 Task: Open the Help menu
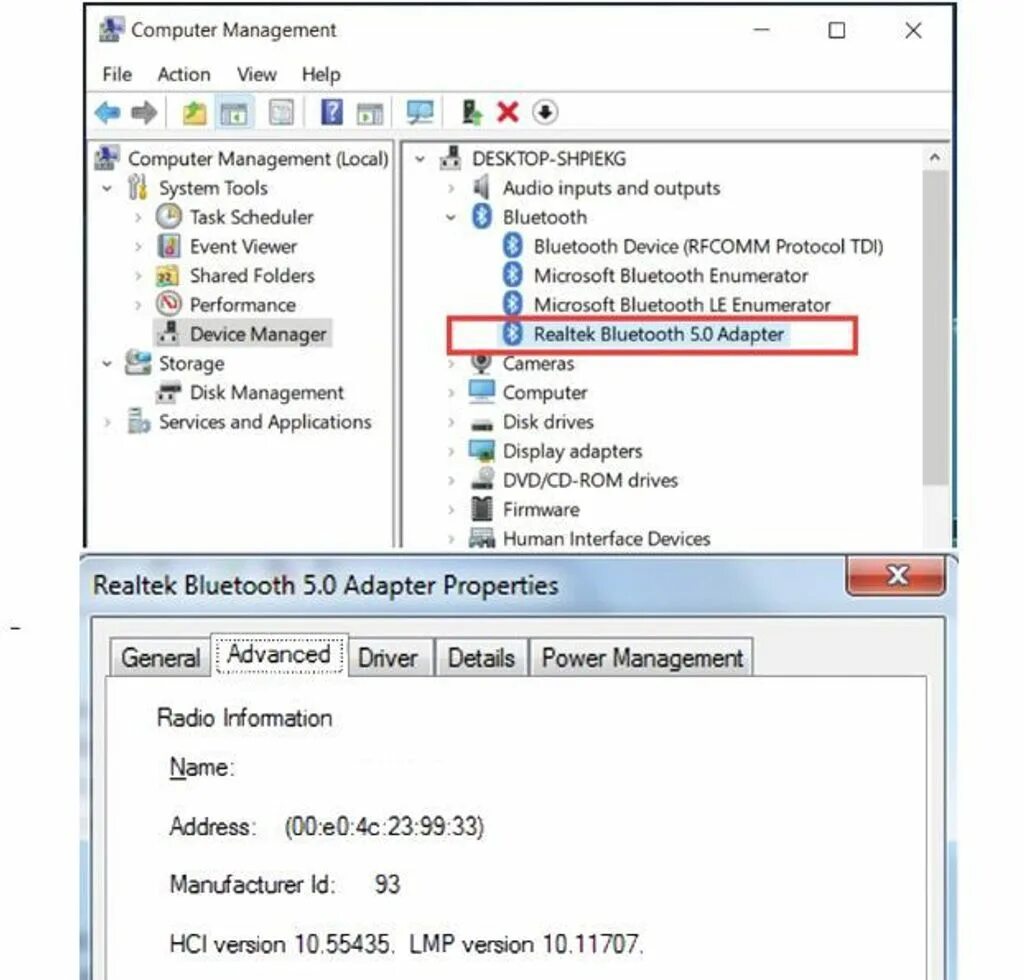321,74
